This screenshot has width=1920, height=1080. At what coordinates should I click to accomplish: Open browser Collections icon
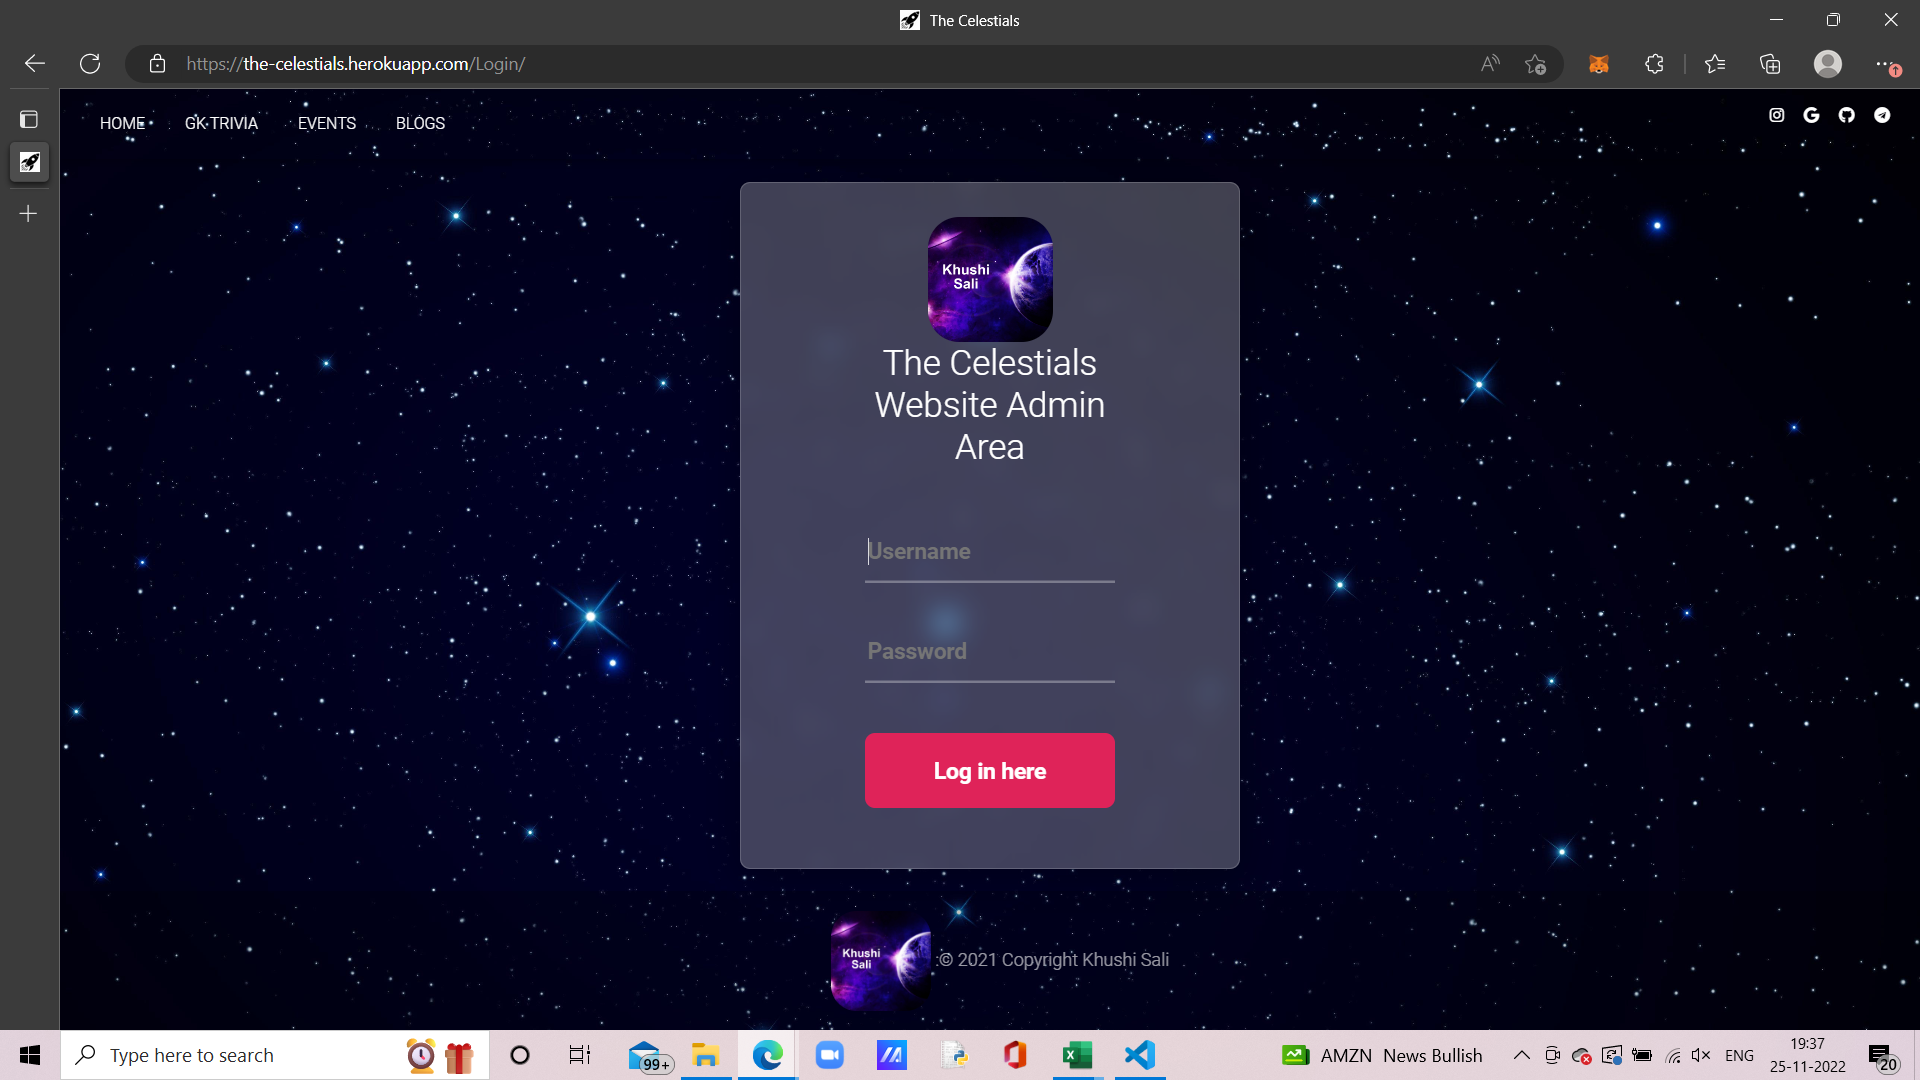click(x=1770, y=64)
